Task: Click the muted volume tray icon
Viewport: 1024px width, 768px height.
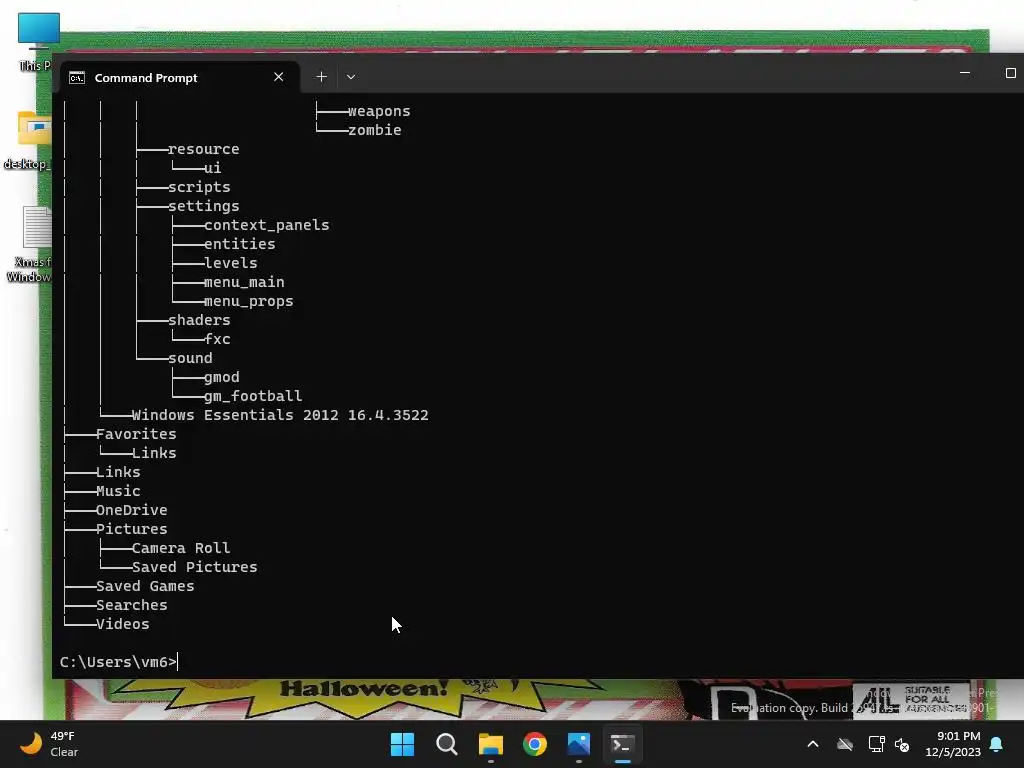Action: (x=902, y=744)
